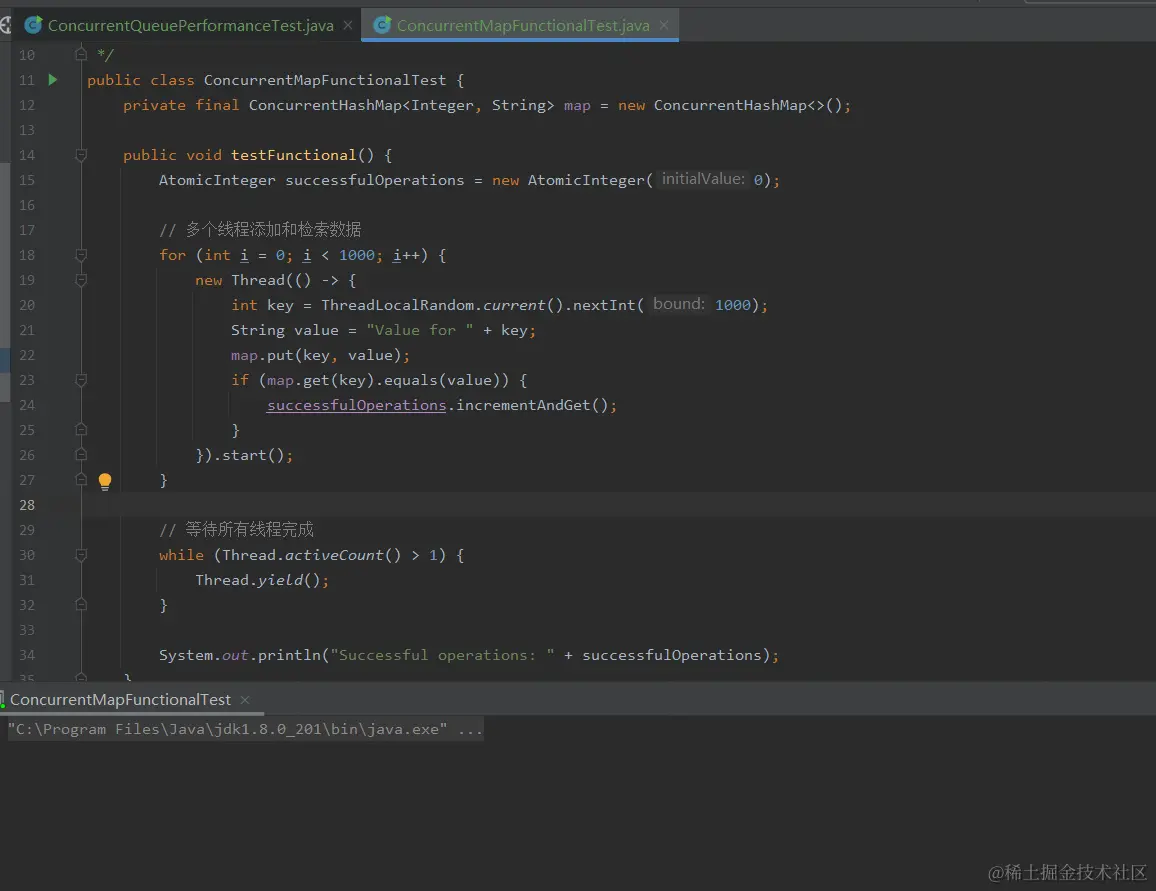Click the ThreadLocalRandom identifier on line 20
This screenshot has height=891, width=1156.
coord(397,305)
